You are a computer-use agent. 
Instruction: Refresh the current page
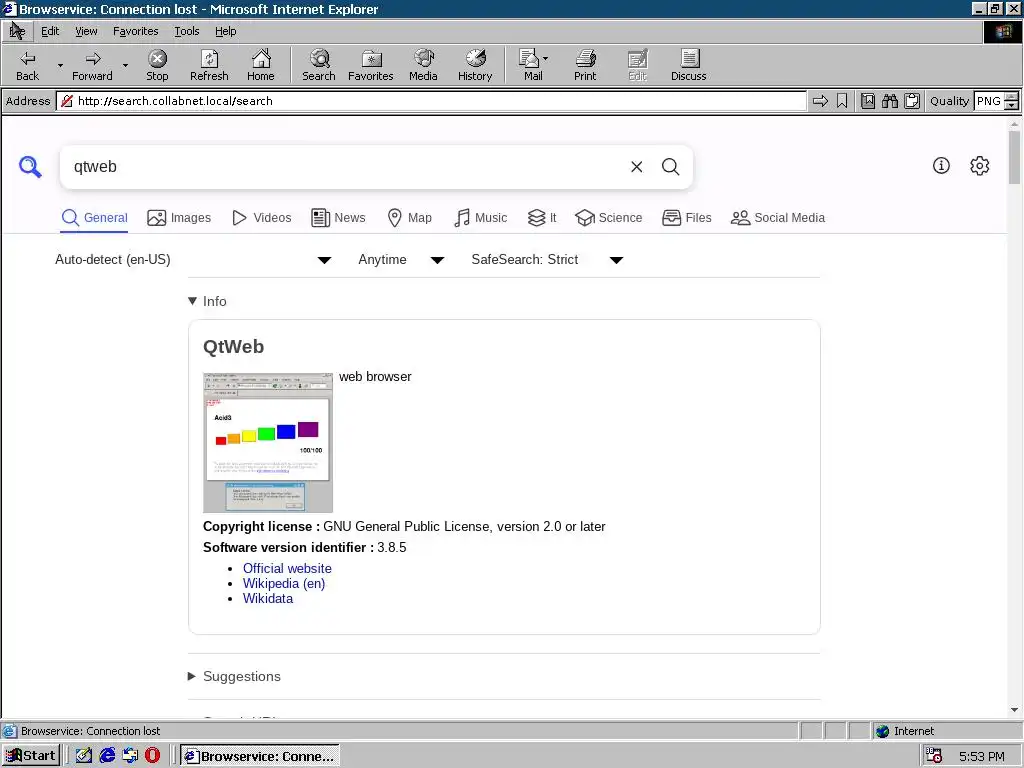tap(209, 65)
